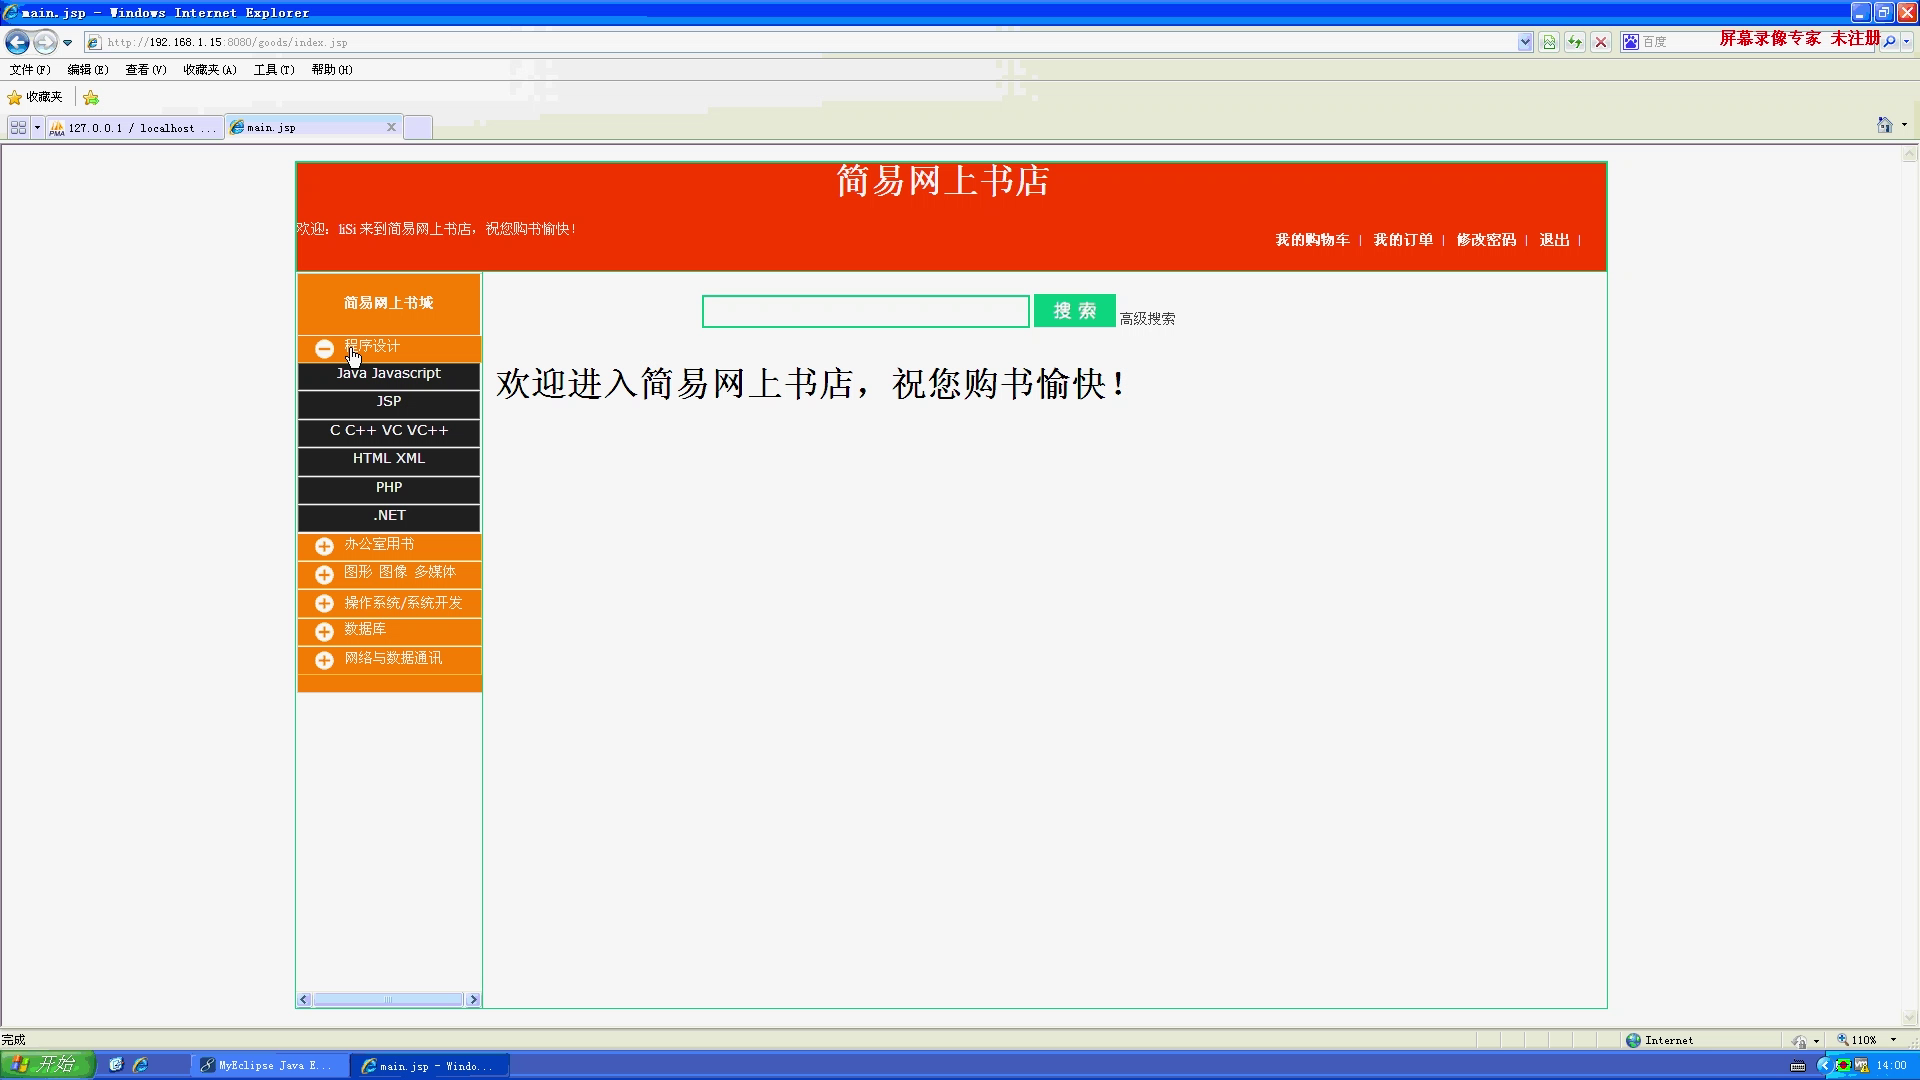Click the system tray clock 14:00

point(1891,1066)
